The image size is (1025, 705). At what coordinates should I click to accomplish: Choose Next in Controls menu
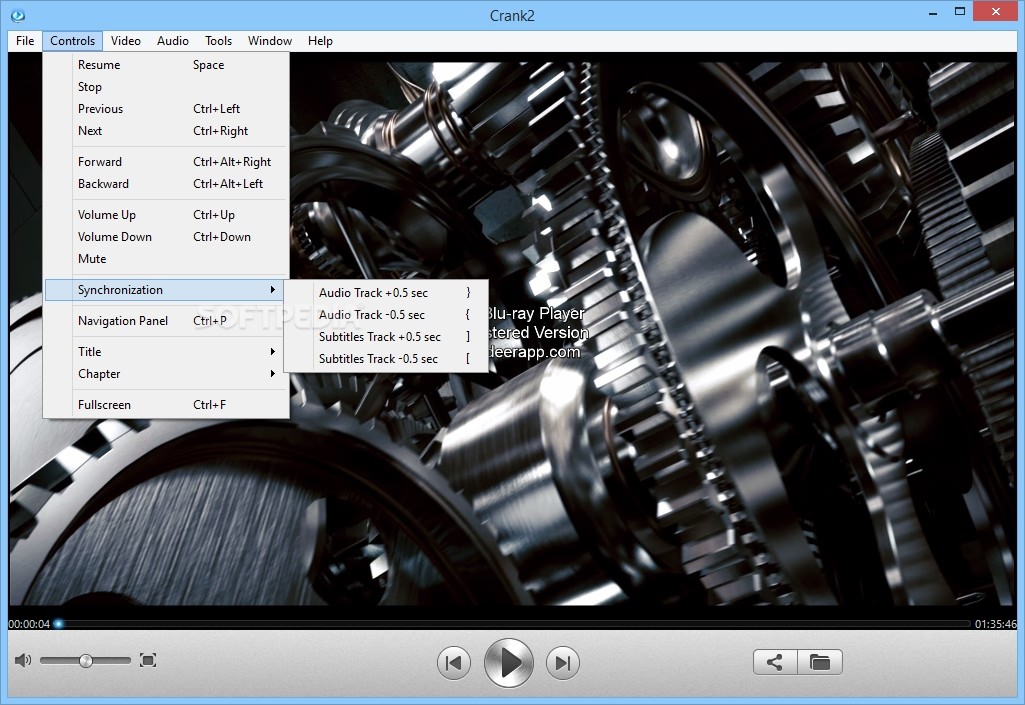point(167,131)
